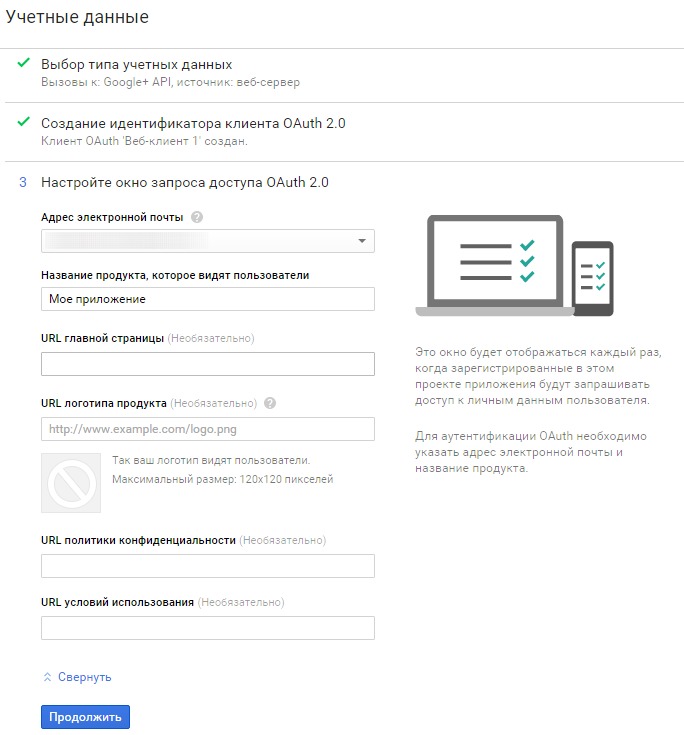Click the empty logo placeholder image

click(71, 483)
